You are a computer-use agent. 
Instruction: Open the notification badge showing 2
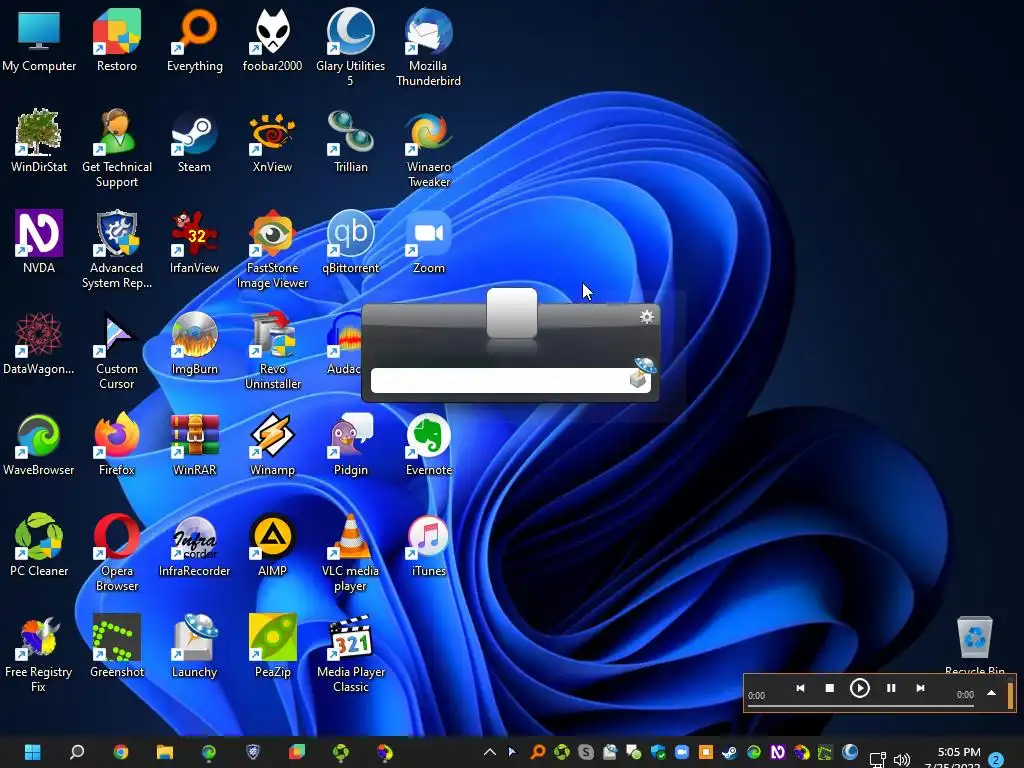996,759
